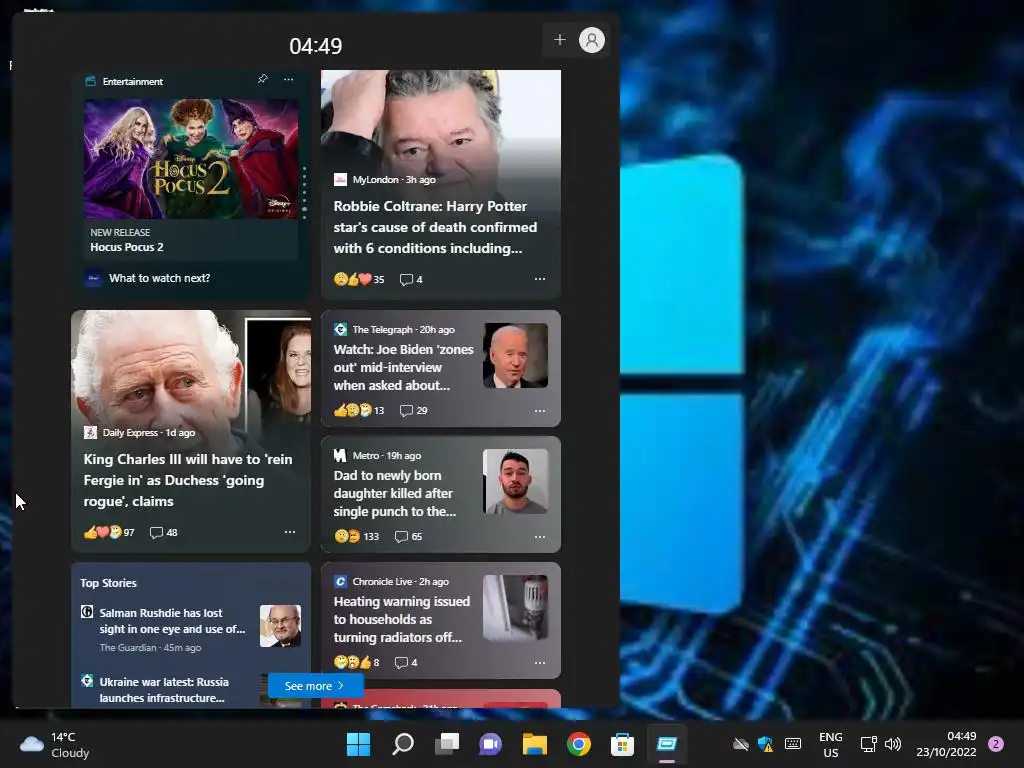
Task: Open Windows Security tray icon
Action: point(765,744)
